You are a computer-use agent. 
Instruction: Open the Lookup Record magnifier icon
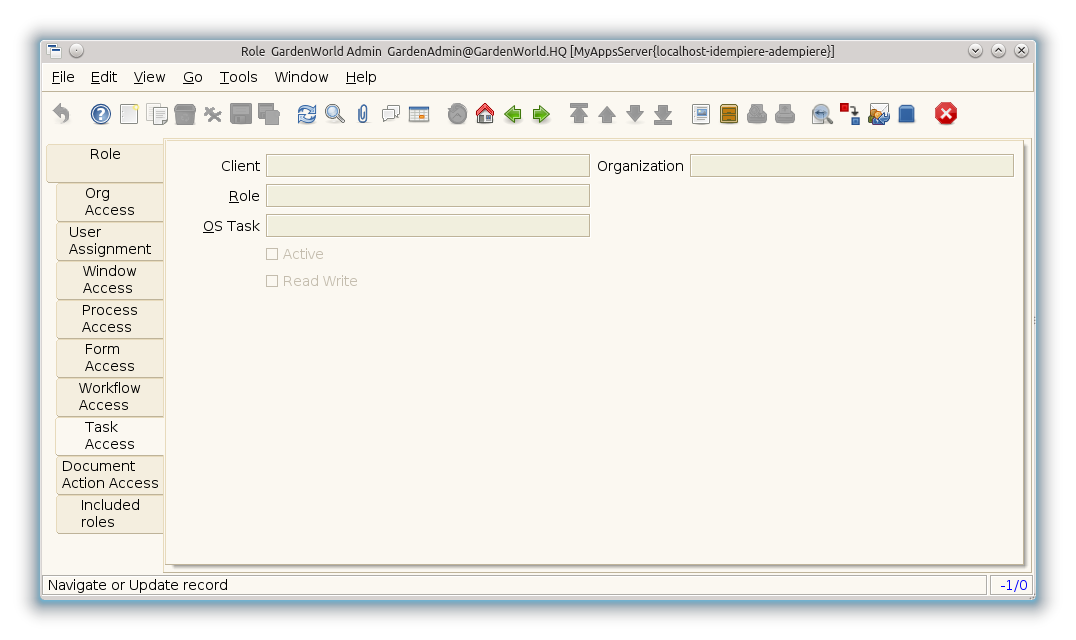point(335,114)
